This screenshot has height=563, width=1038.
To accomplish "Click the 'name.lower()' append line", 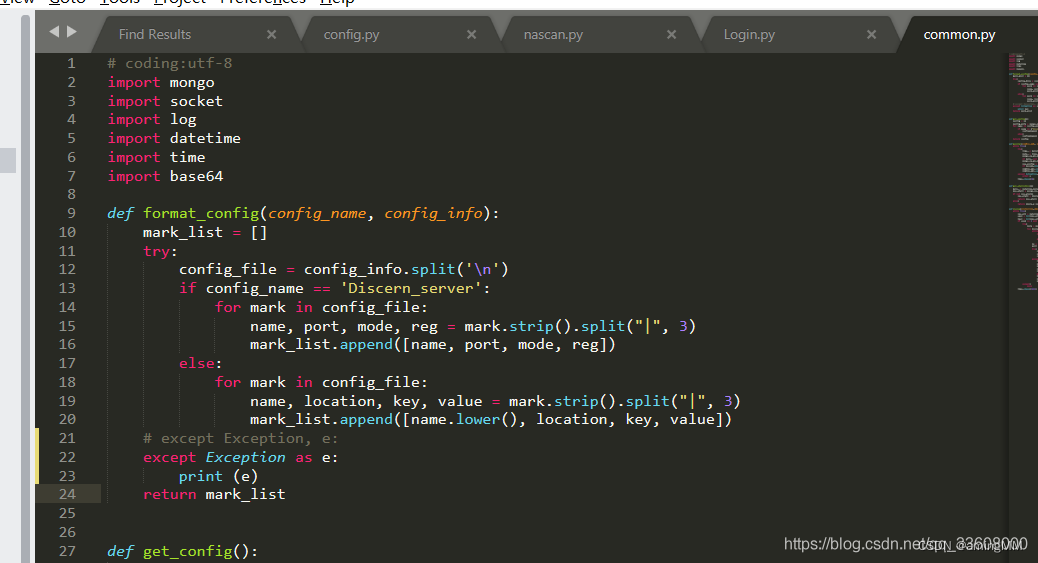I will point(491,419).
